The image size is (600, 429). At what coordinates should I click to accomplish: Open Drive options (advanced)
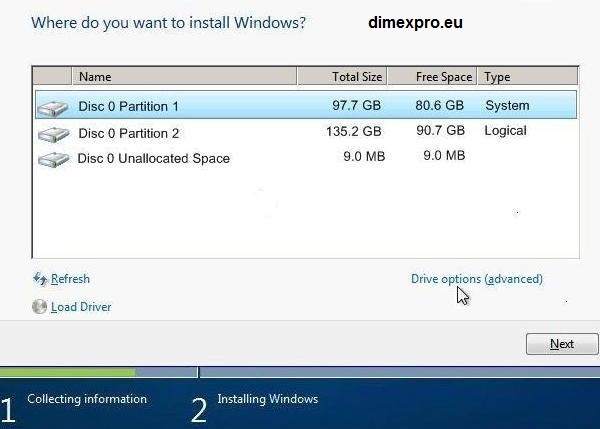477,279
